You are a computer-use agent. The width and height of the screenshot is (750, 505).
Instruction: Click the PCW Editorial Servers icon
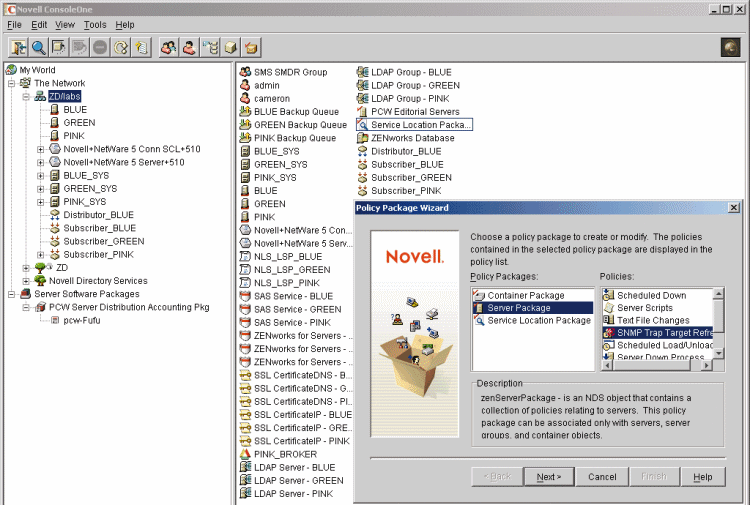tap(362, 111)
